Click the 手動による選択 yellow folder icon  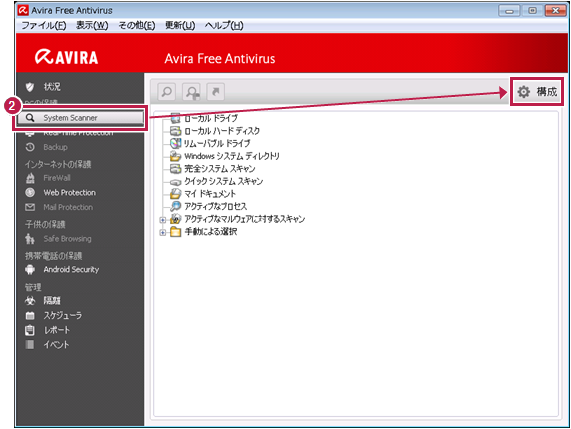tap(176, 232)
